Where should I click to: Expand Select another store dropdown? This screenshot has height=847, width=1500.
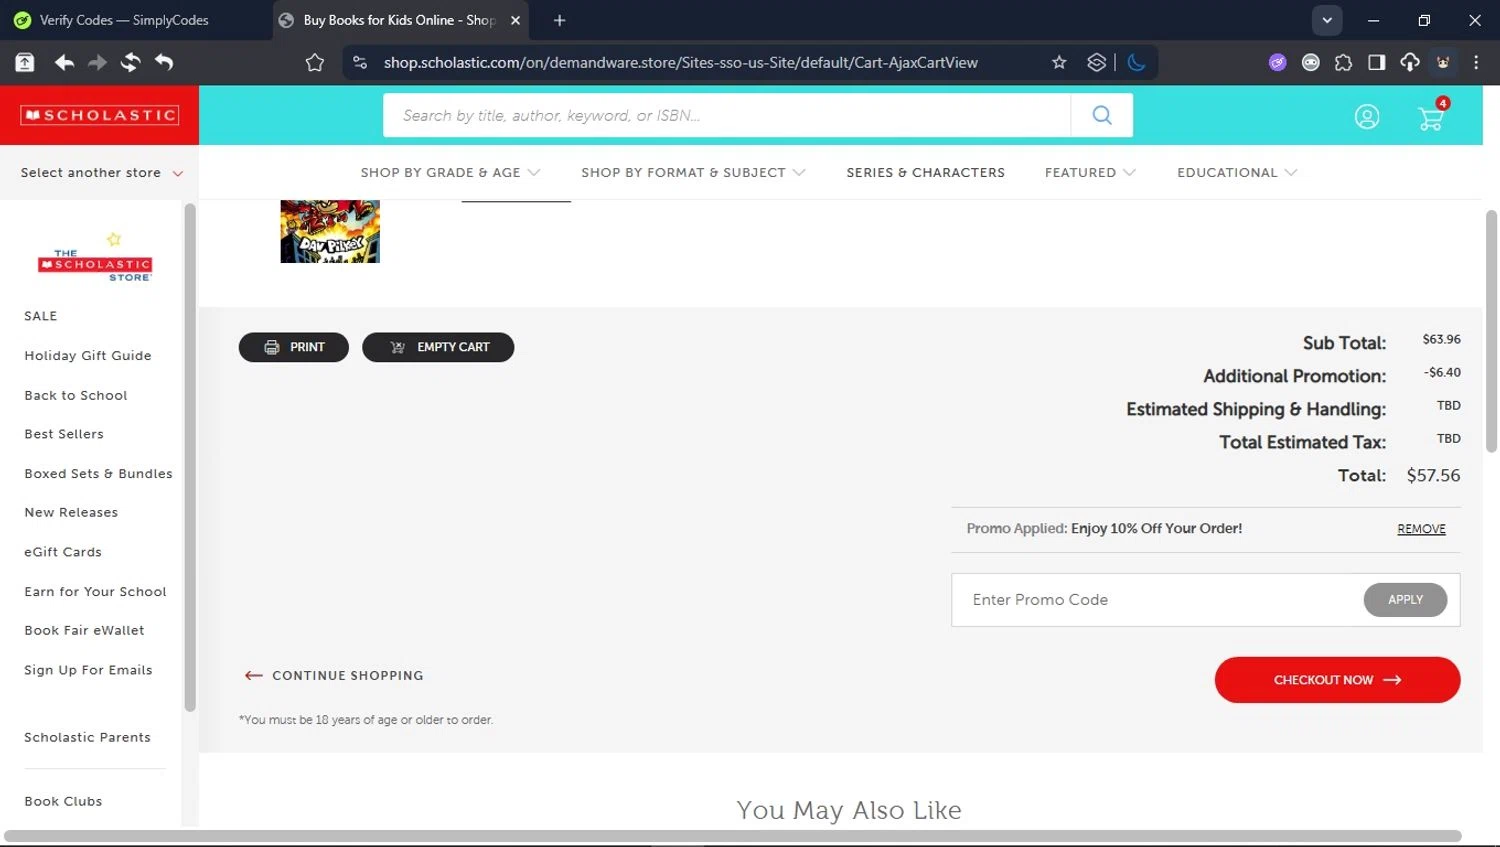(x=101, y=173)
